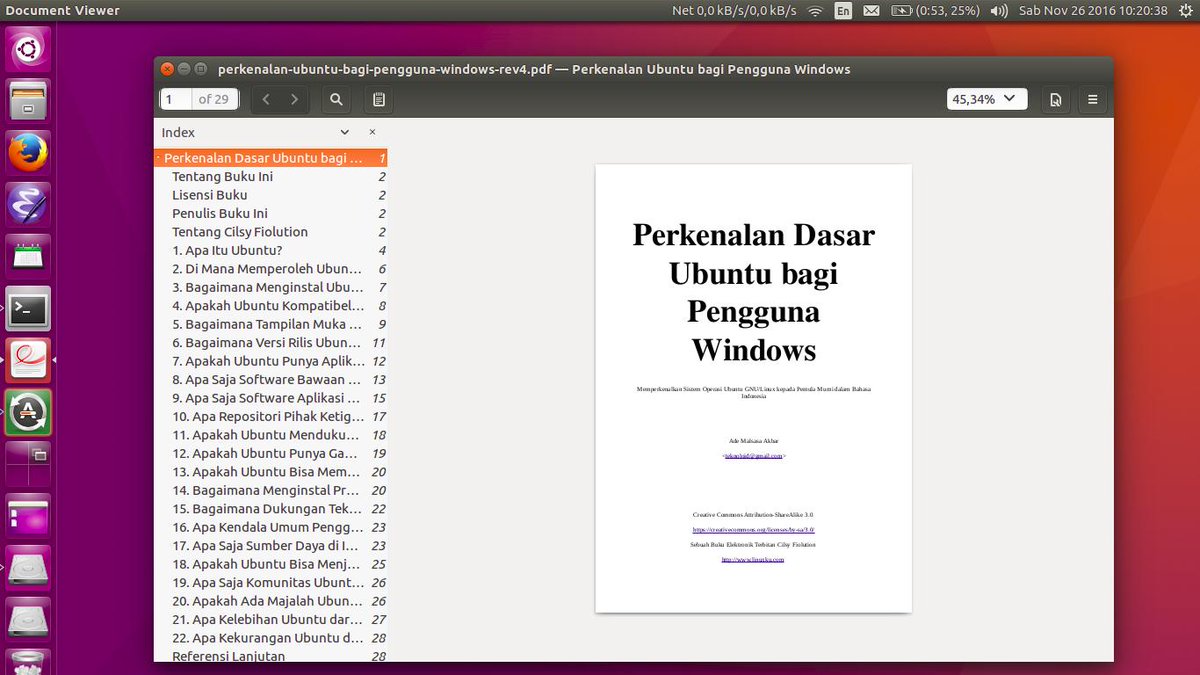Select '6. Bagaimana Versi Rilis Ubun…' entry

click(271, 343)
